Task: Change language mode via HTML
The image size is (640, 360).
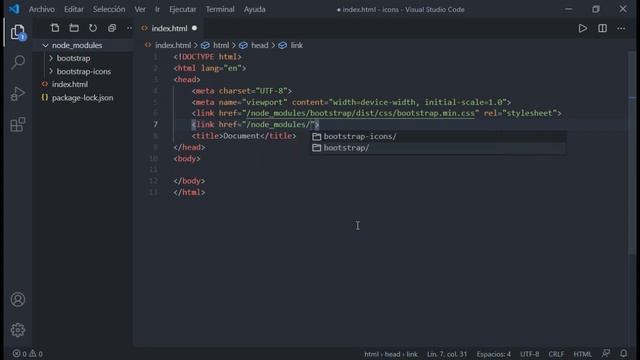Action: pos(582,354)
